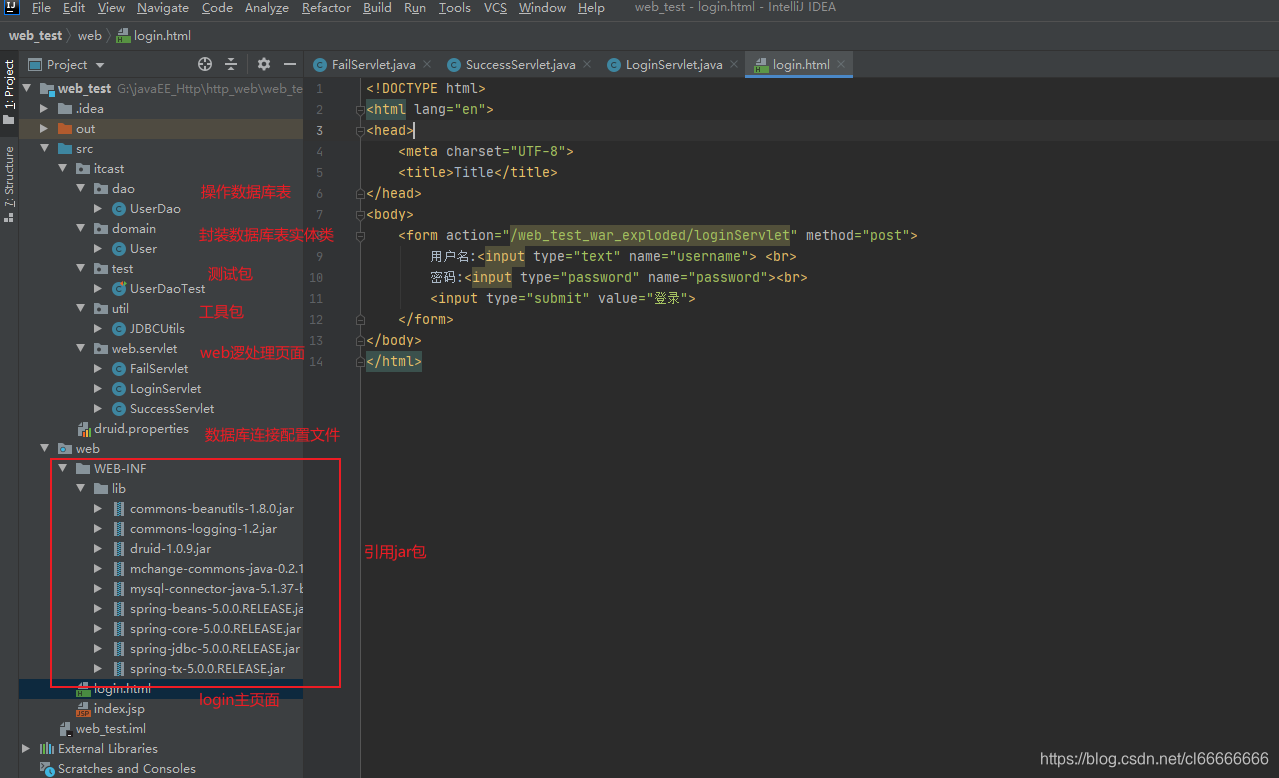Open the File menu
Viewport: 1279px width, 778px height.
coord(41,8)
